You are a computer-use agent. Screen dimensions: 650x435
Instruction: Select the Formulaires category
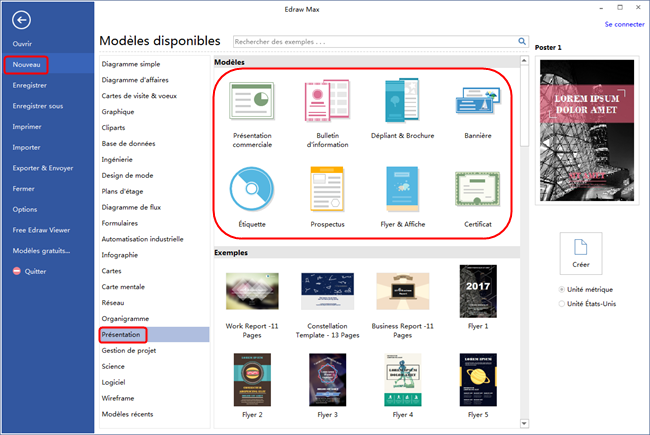click(x=119, y=223)
